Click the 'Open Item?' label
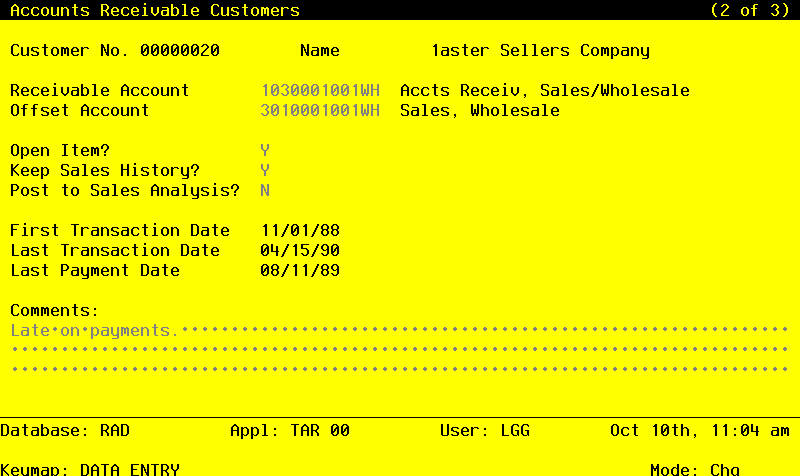Screen dimensions: 800x476 point(60,150)
